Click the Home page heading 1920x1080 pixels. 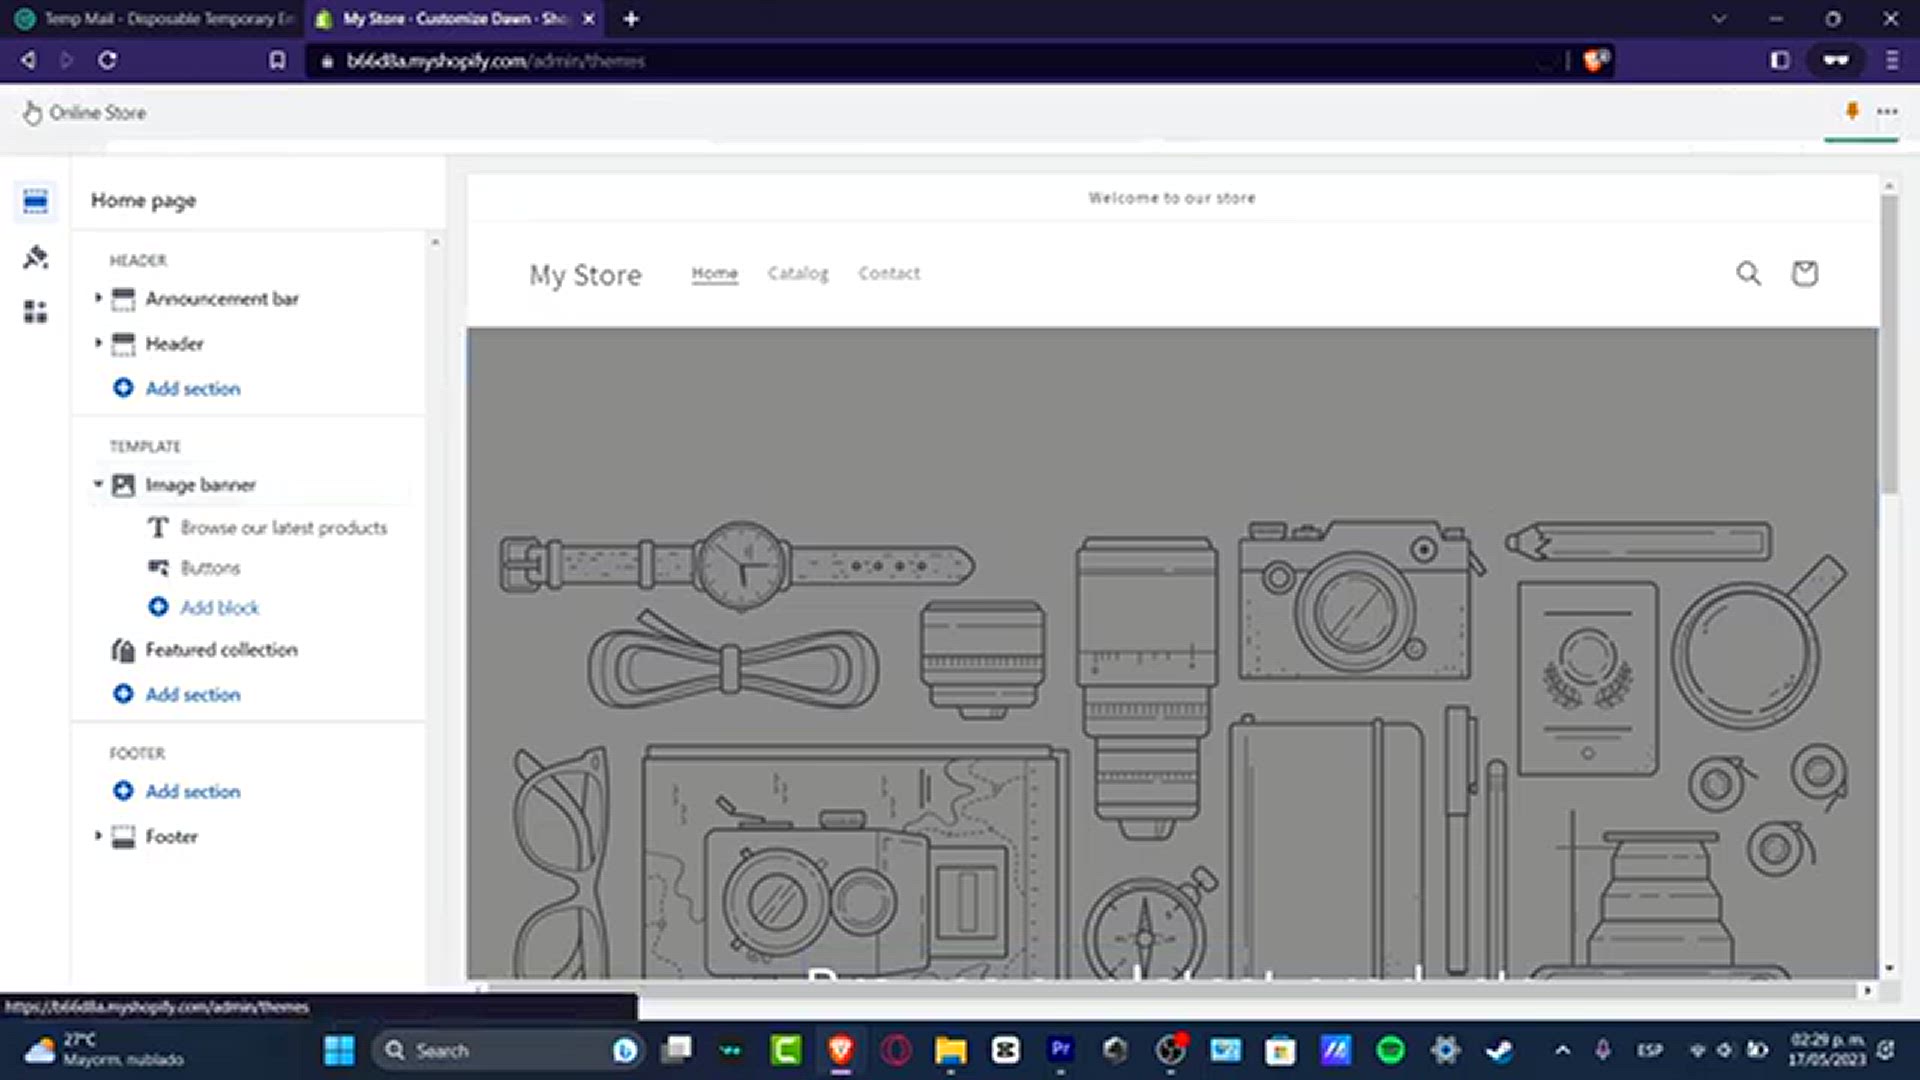point(144,200)
